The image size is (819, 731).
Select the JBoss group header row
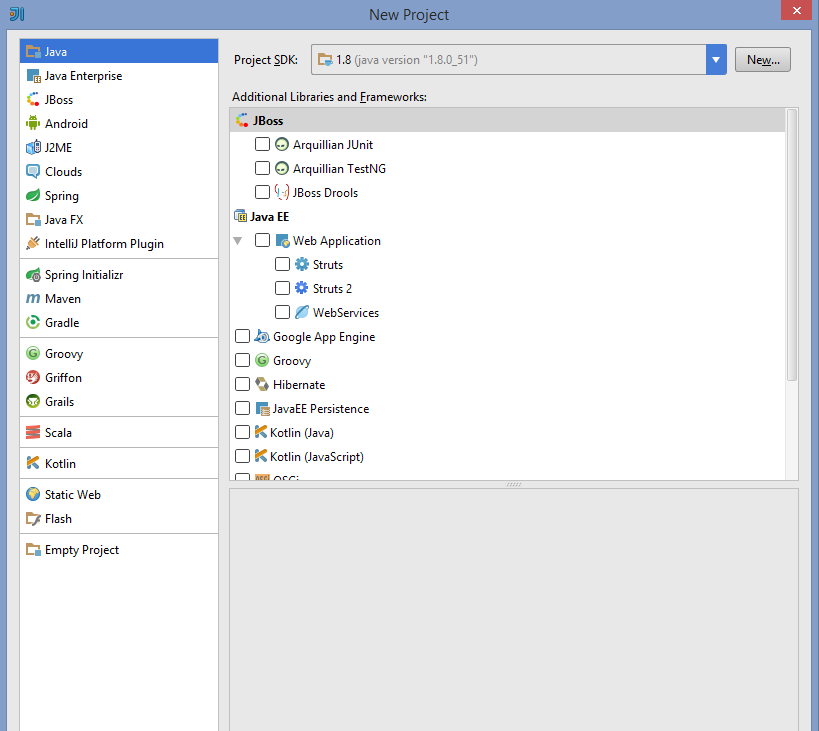507,121
